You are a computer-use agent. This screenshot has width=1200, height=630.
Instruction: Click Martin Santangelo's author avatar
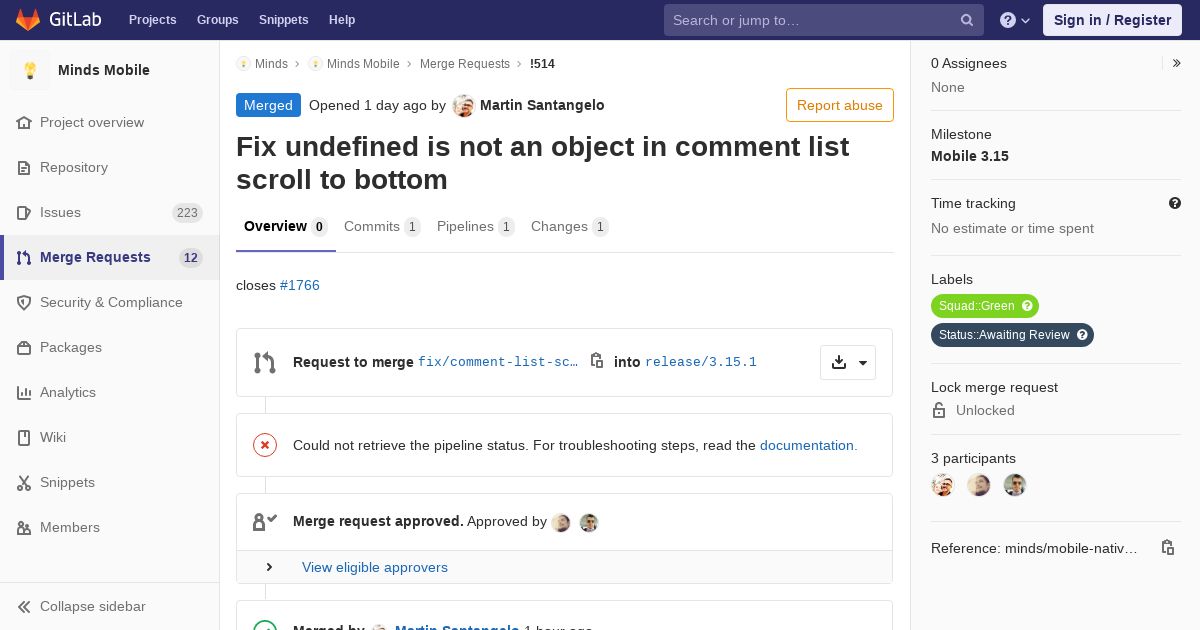(x=463, y=106)
